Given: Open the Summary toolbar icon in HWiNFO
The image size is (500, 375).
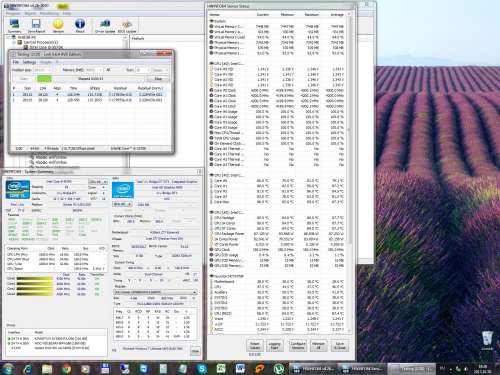Looking at the screenshot, I should click(14, 26).
